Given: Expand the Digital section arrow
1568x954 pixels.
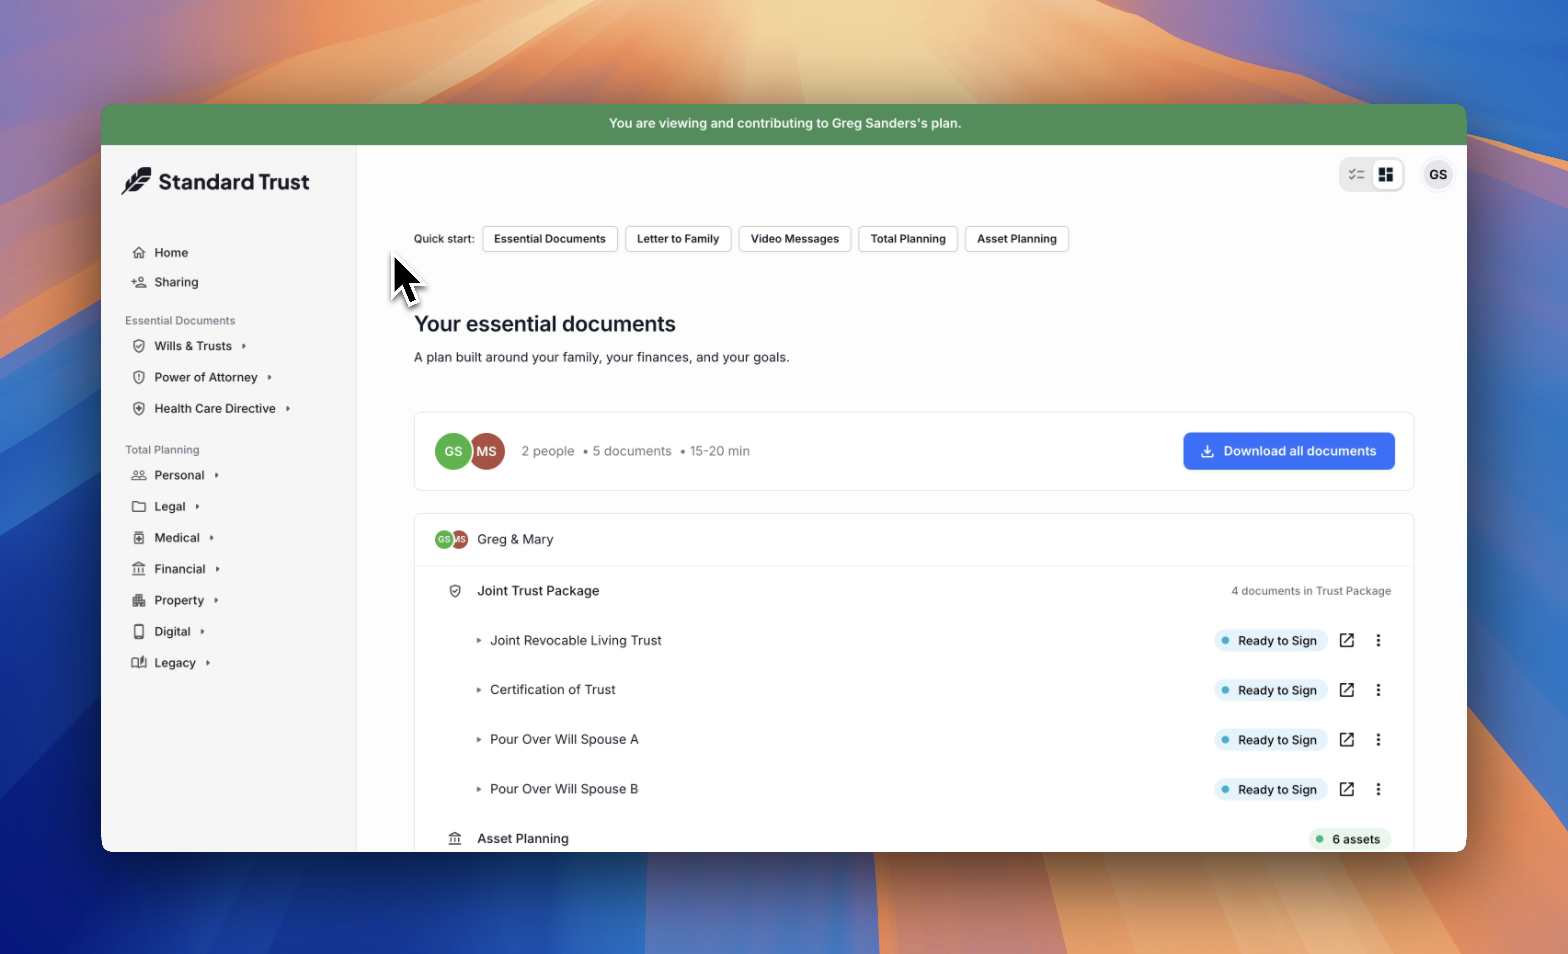Looking at the screenshot, I should click(x=203, y=632).
